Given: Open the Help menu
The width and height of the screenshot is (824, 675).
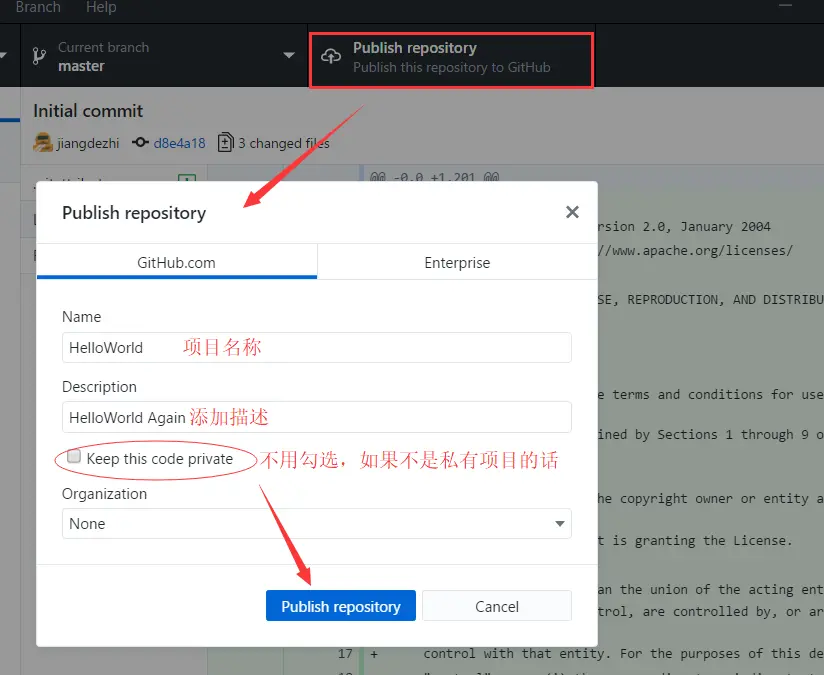Looking at the screenshot, I should (x=101, y=7).
